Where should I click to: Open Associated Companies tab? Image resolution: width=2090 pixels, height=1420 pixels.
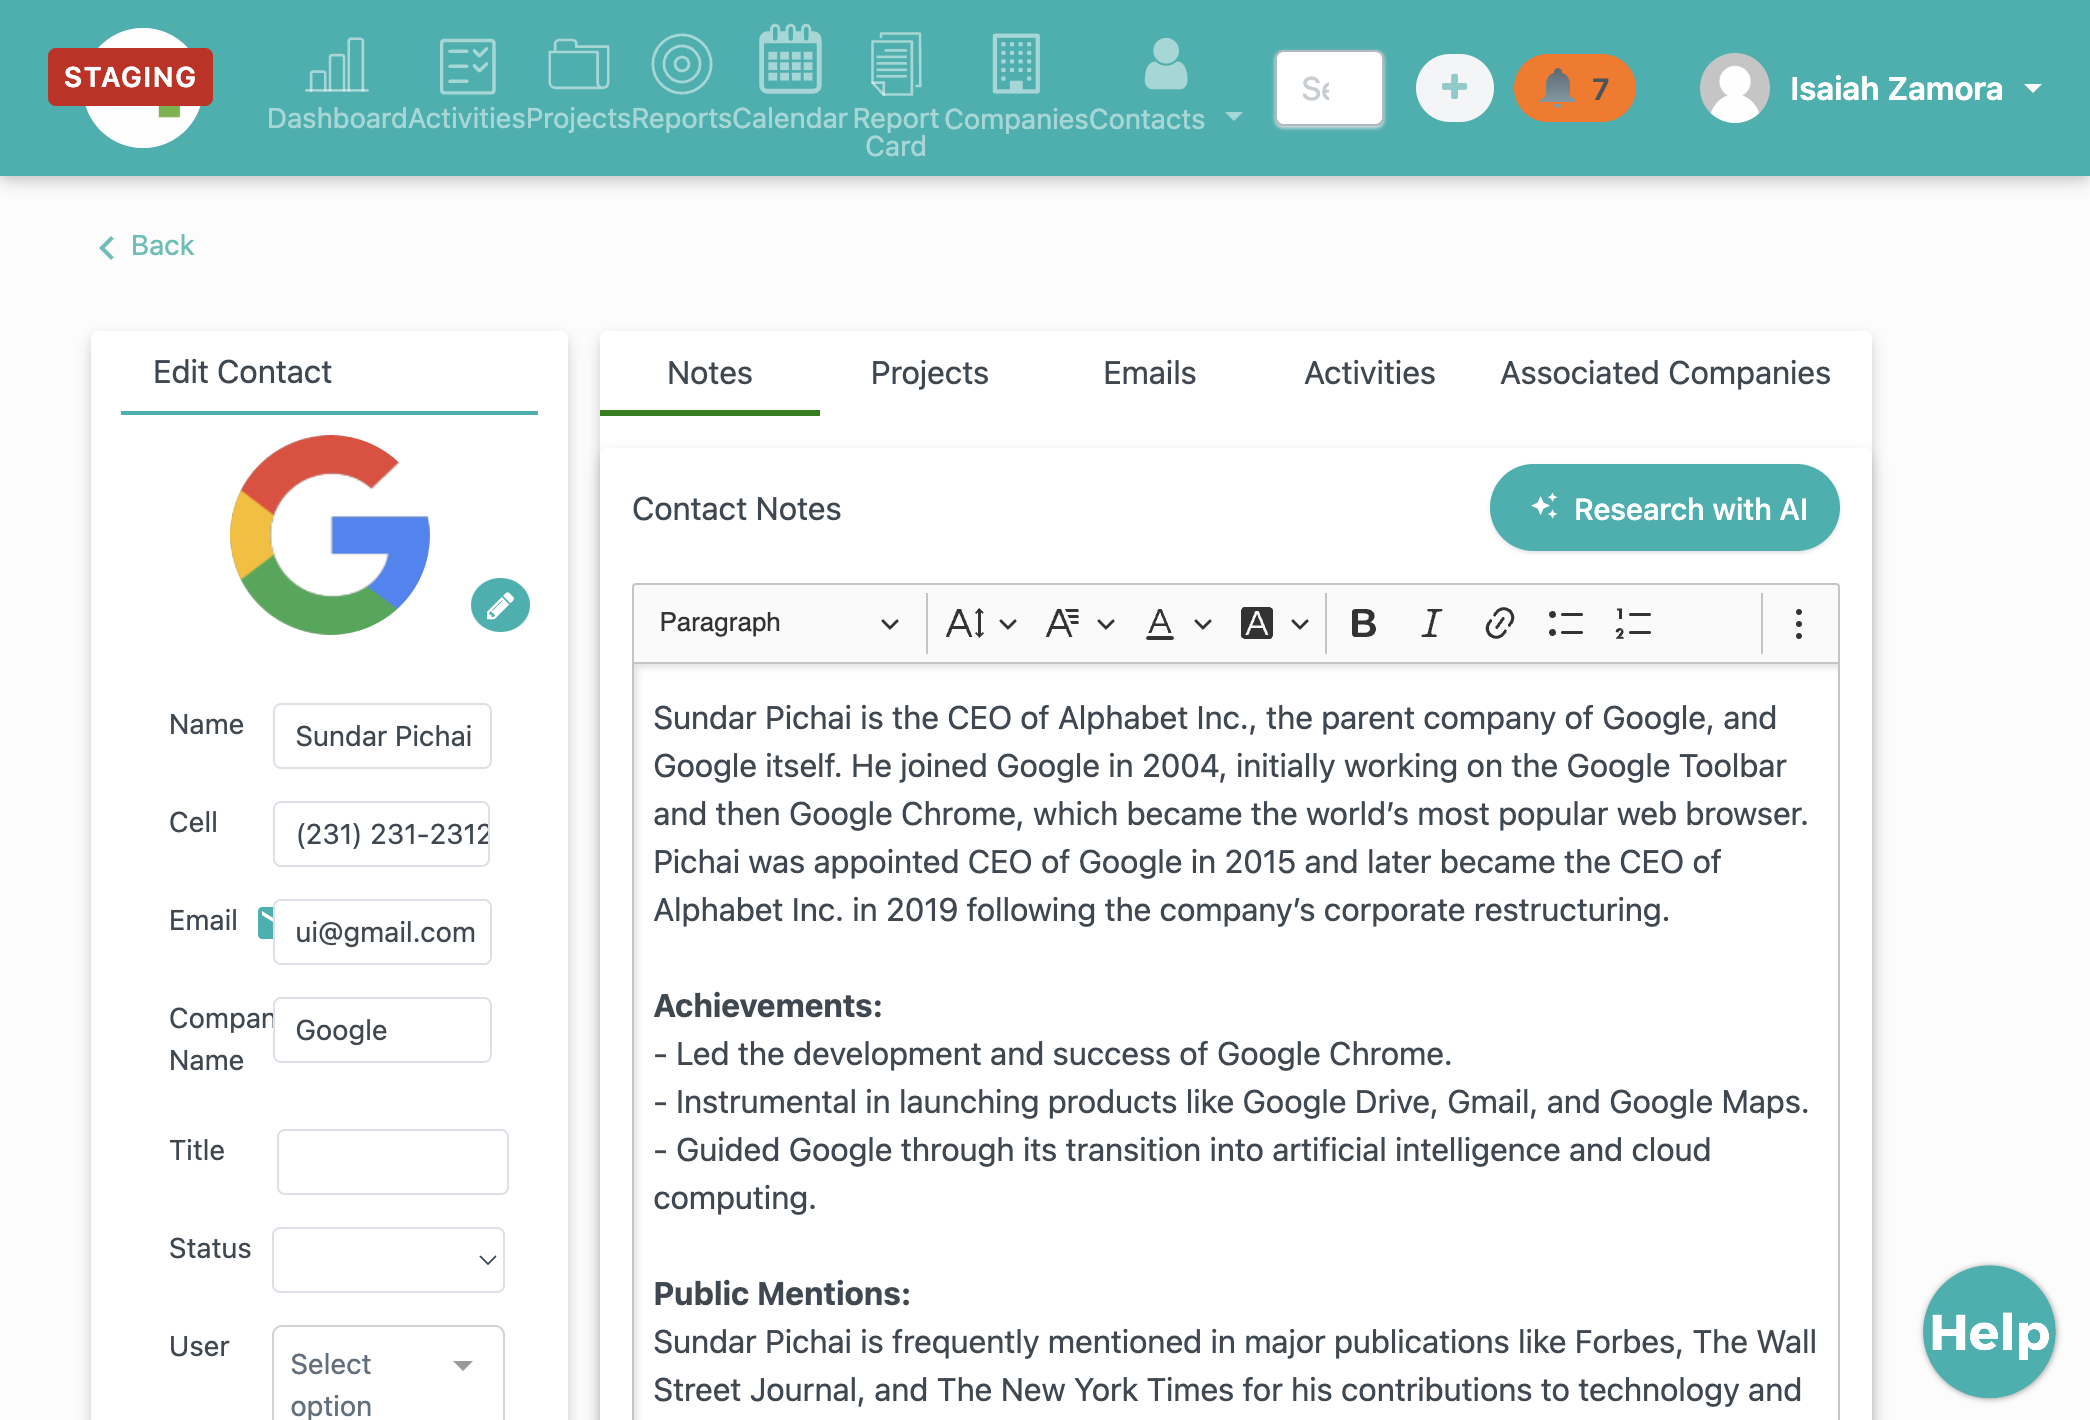(1665, 373)
